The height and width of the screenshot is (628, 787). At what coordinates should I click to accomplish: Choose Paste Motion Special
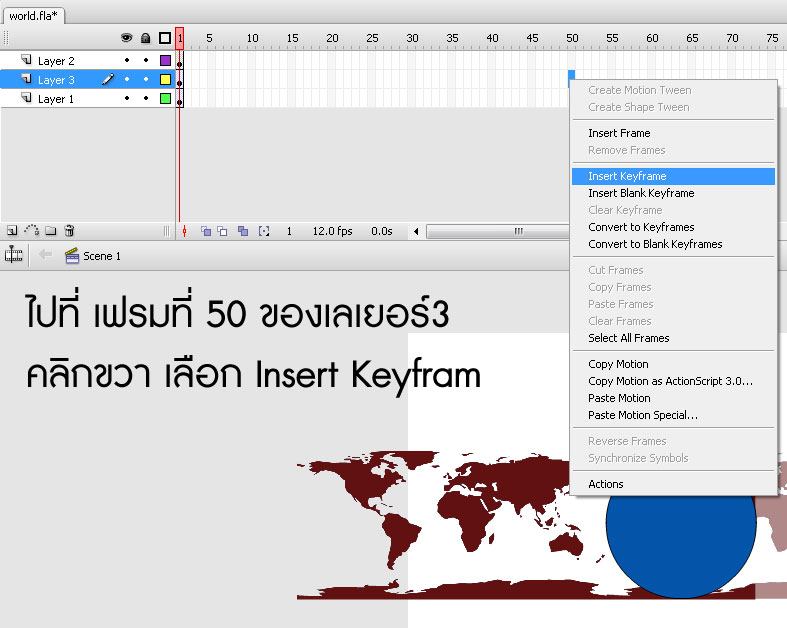pos(673,416)
